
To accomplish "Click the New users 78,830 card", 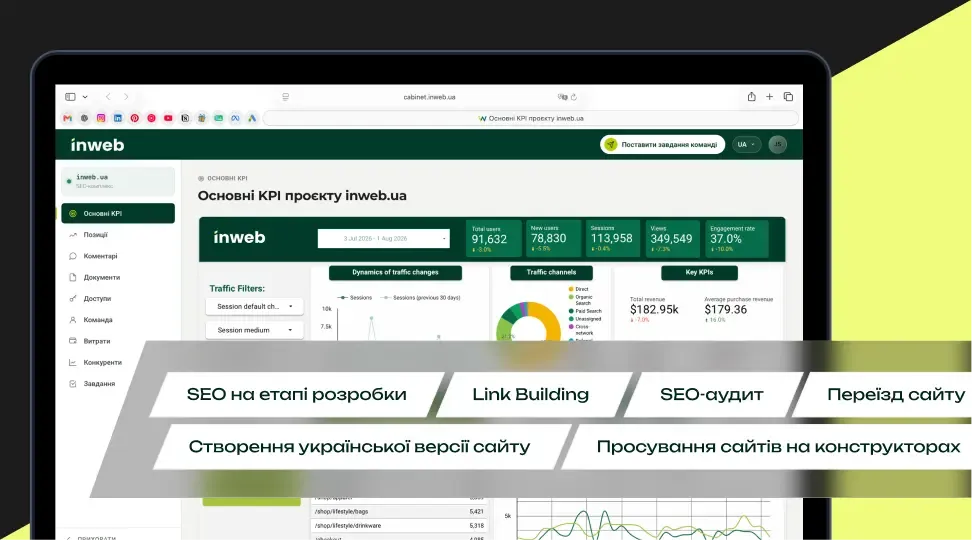I will coord(554,239).
